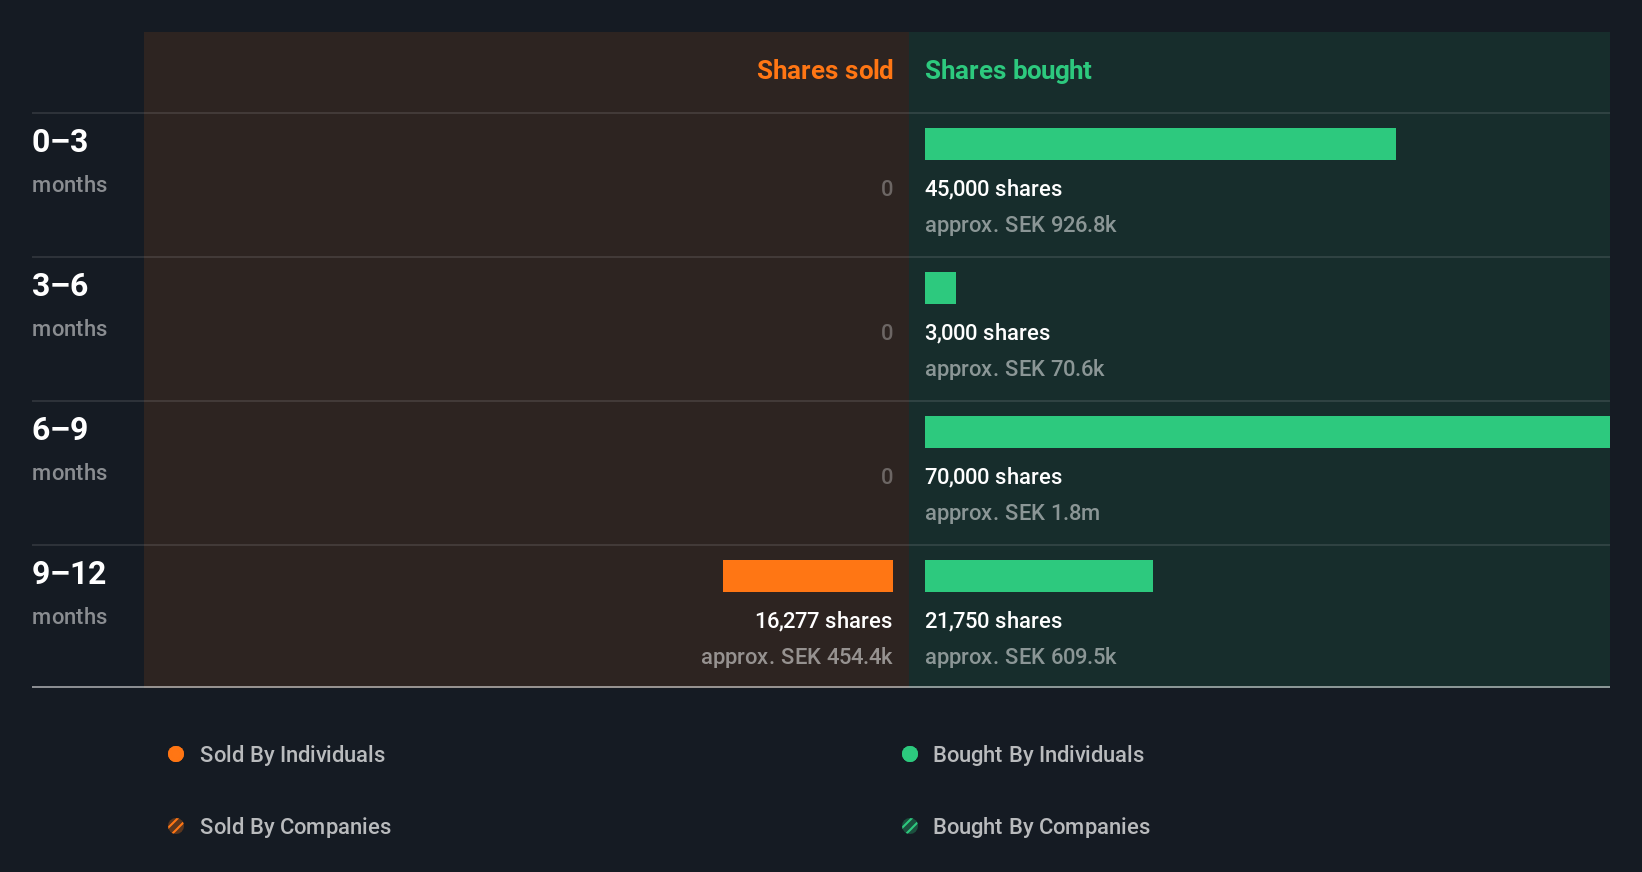
Task: Click the approx. SEK 454.4k amount
Action: point(797,656)
